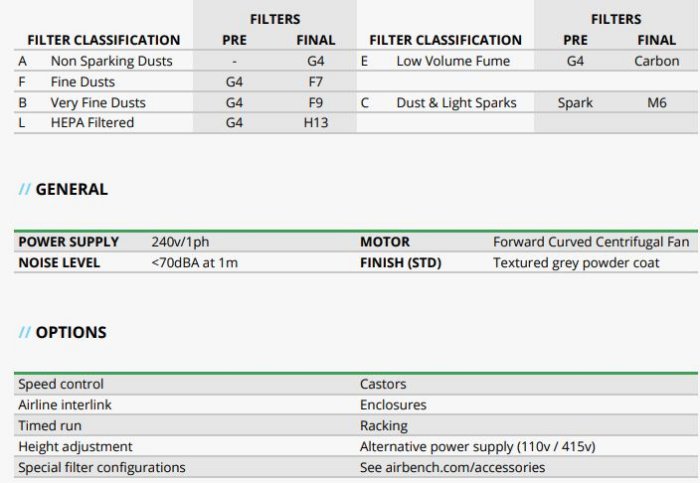Click the Airline interlink option
This screenshot has width=700, height=483.
coord(65,405)
